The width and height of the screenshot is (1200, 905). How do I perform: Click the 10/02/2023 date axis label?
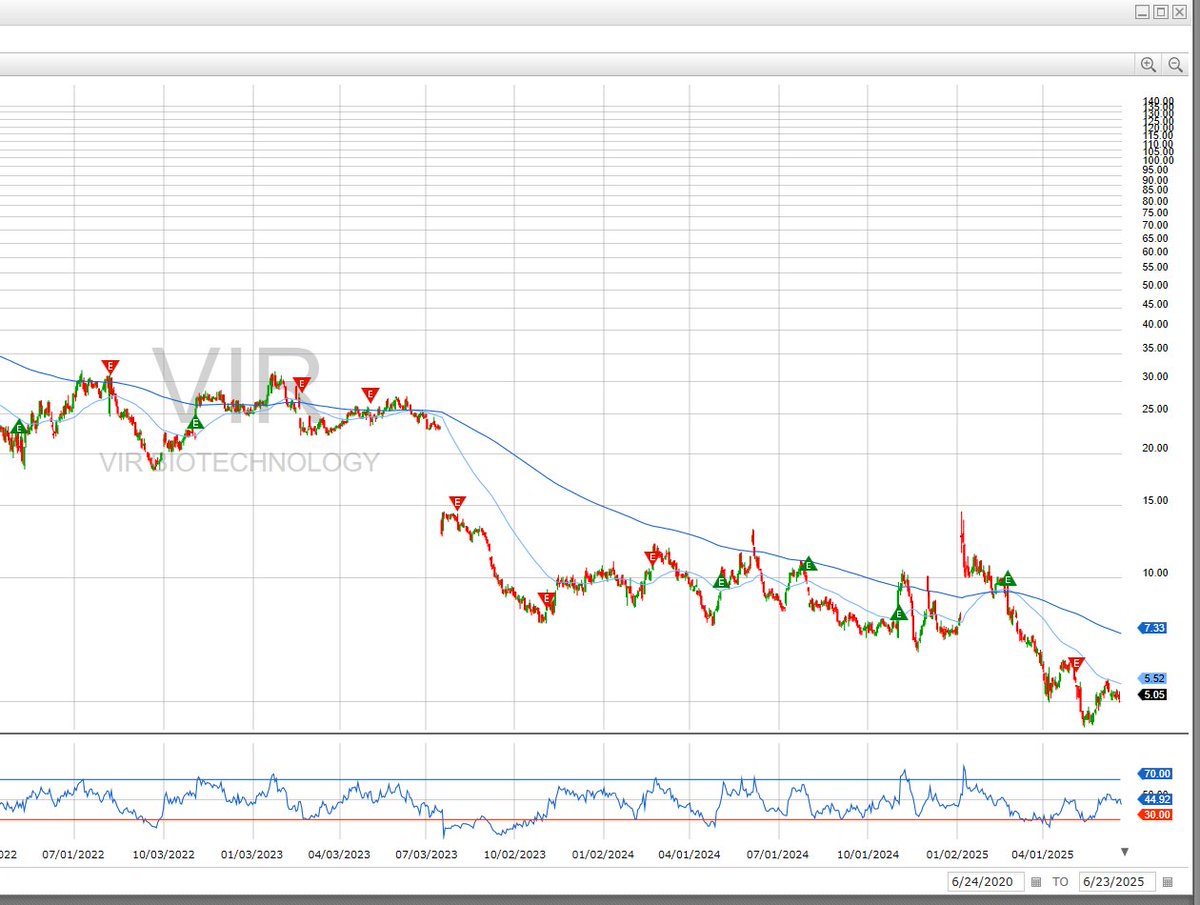(515, 855)
